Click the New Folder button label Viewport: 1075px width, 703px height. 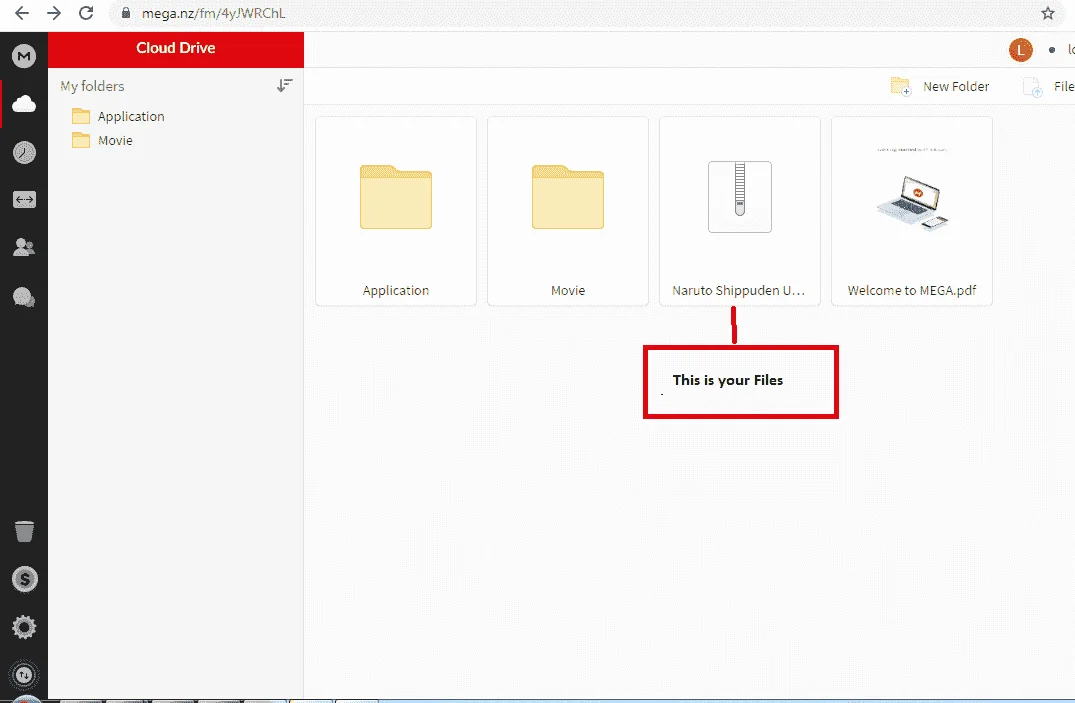coord(956,86)
